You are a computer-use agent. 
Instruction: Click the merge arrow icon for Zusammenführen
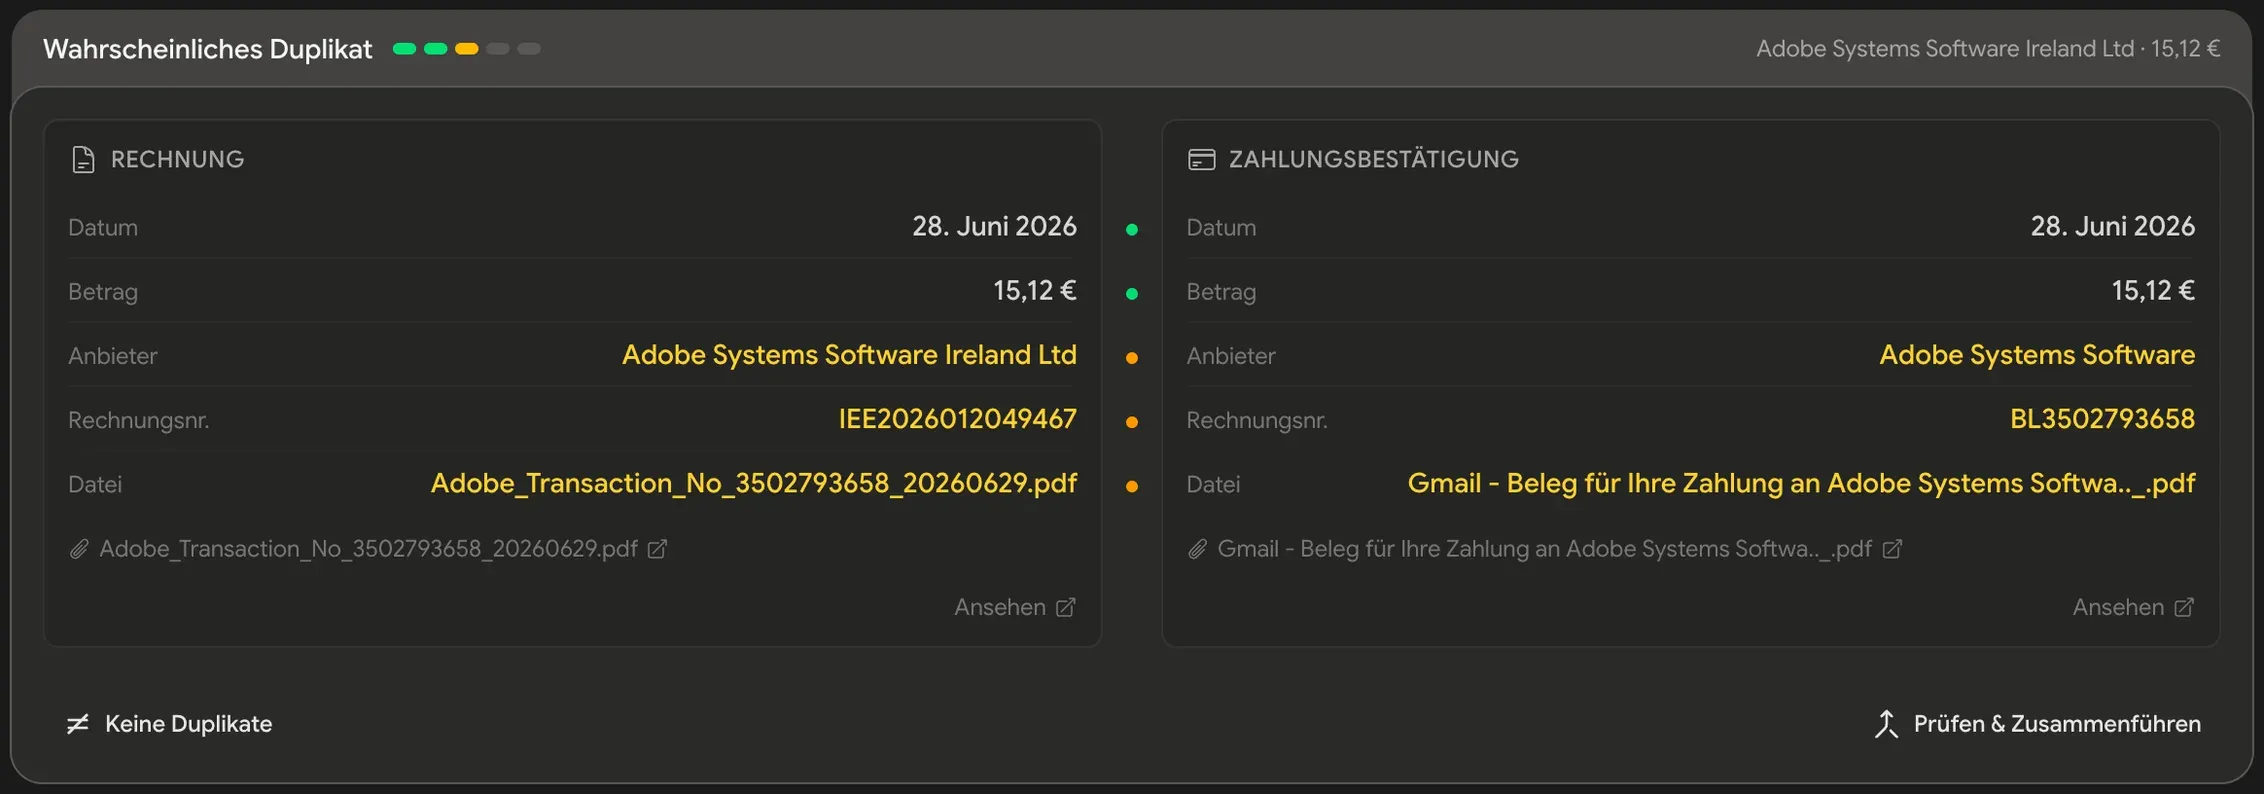click(x=1886, y=724)
